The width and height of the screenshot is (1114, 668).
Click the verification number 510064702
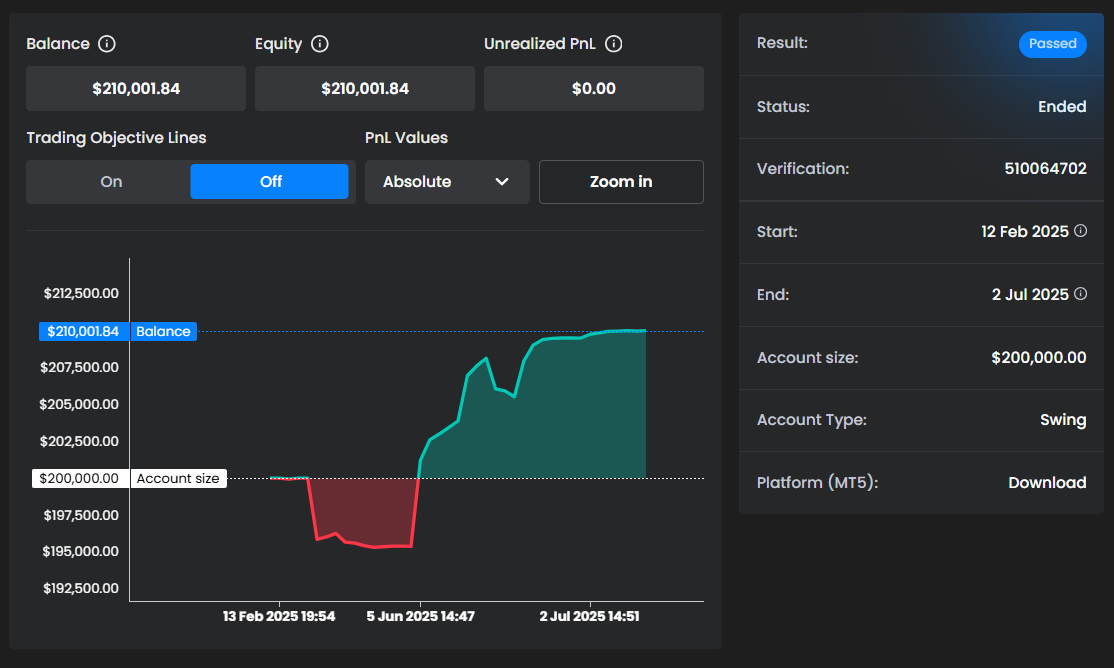click(x=1045, y=169)
